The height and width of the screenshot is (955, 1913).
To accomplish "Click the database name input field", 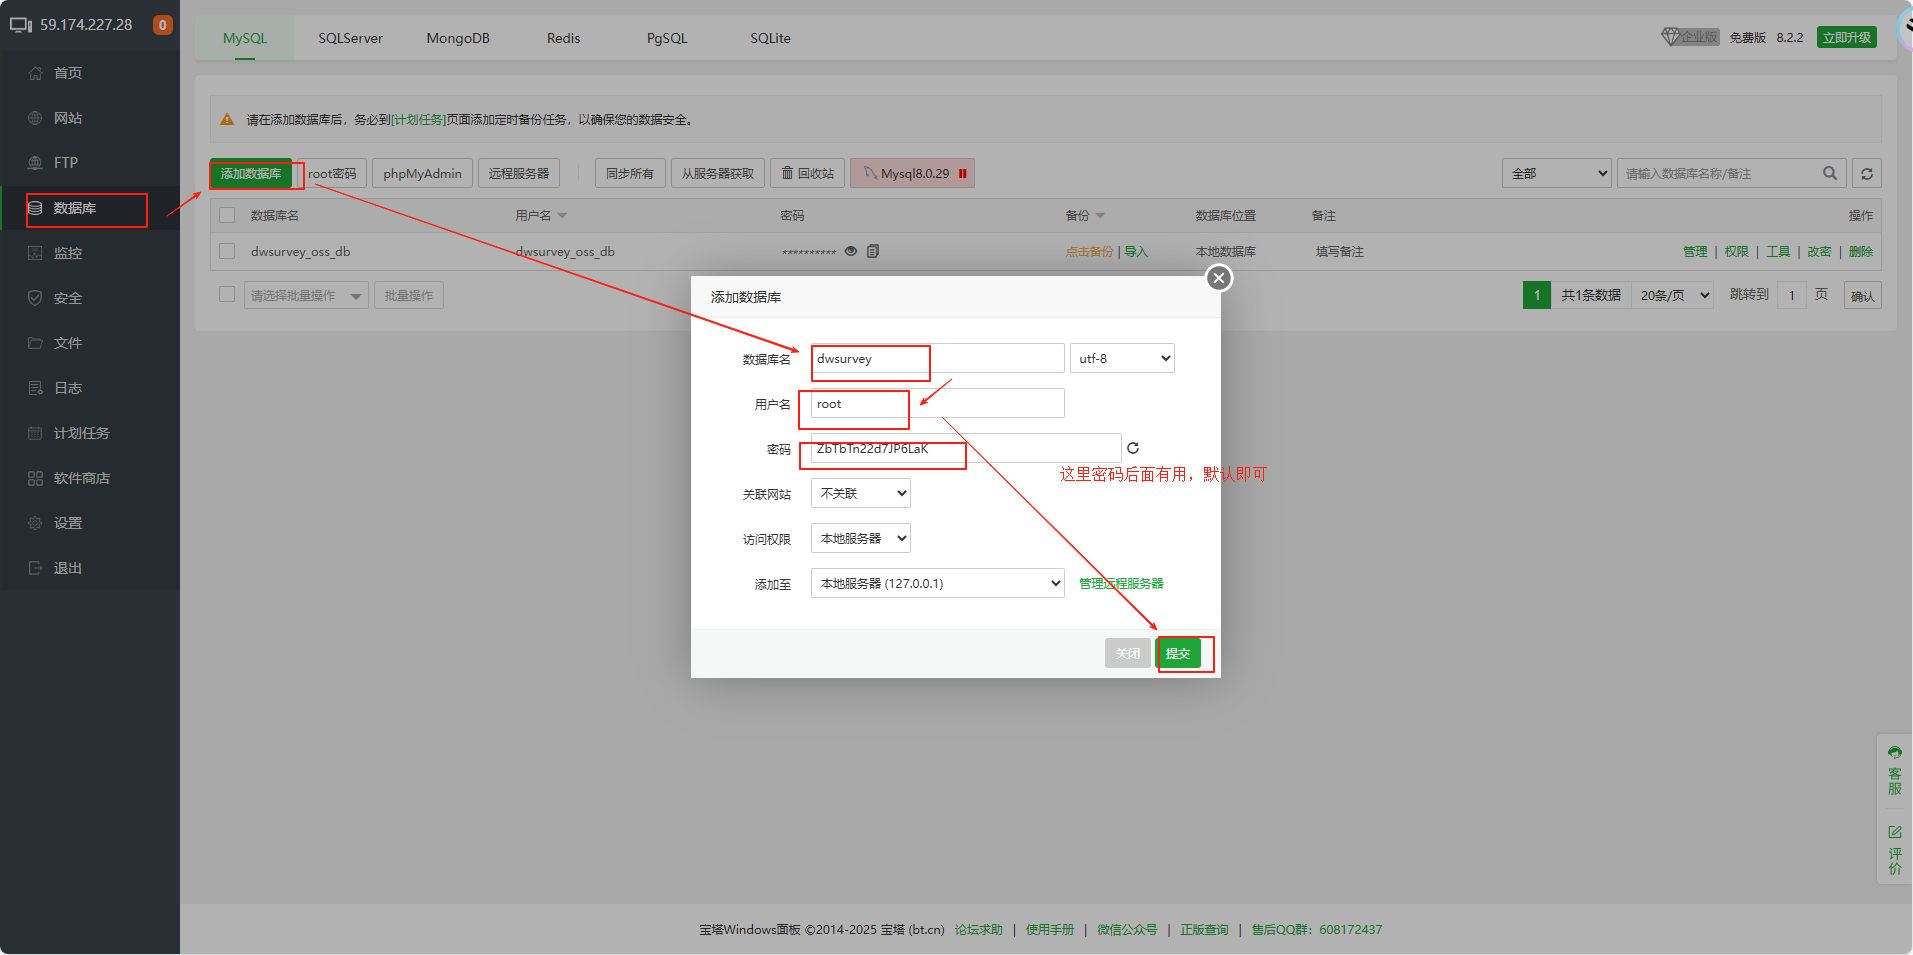I will click(x=937, y=358).
